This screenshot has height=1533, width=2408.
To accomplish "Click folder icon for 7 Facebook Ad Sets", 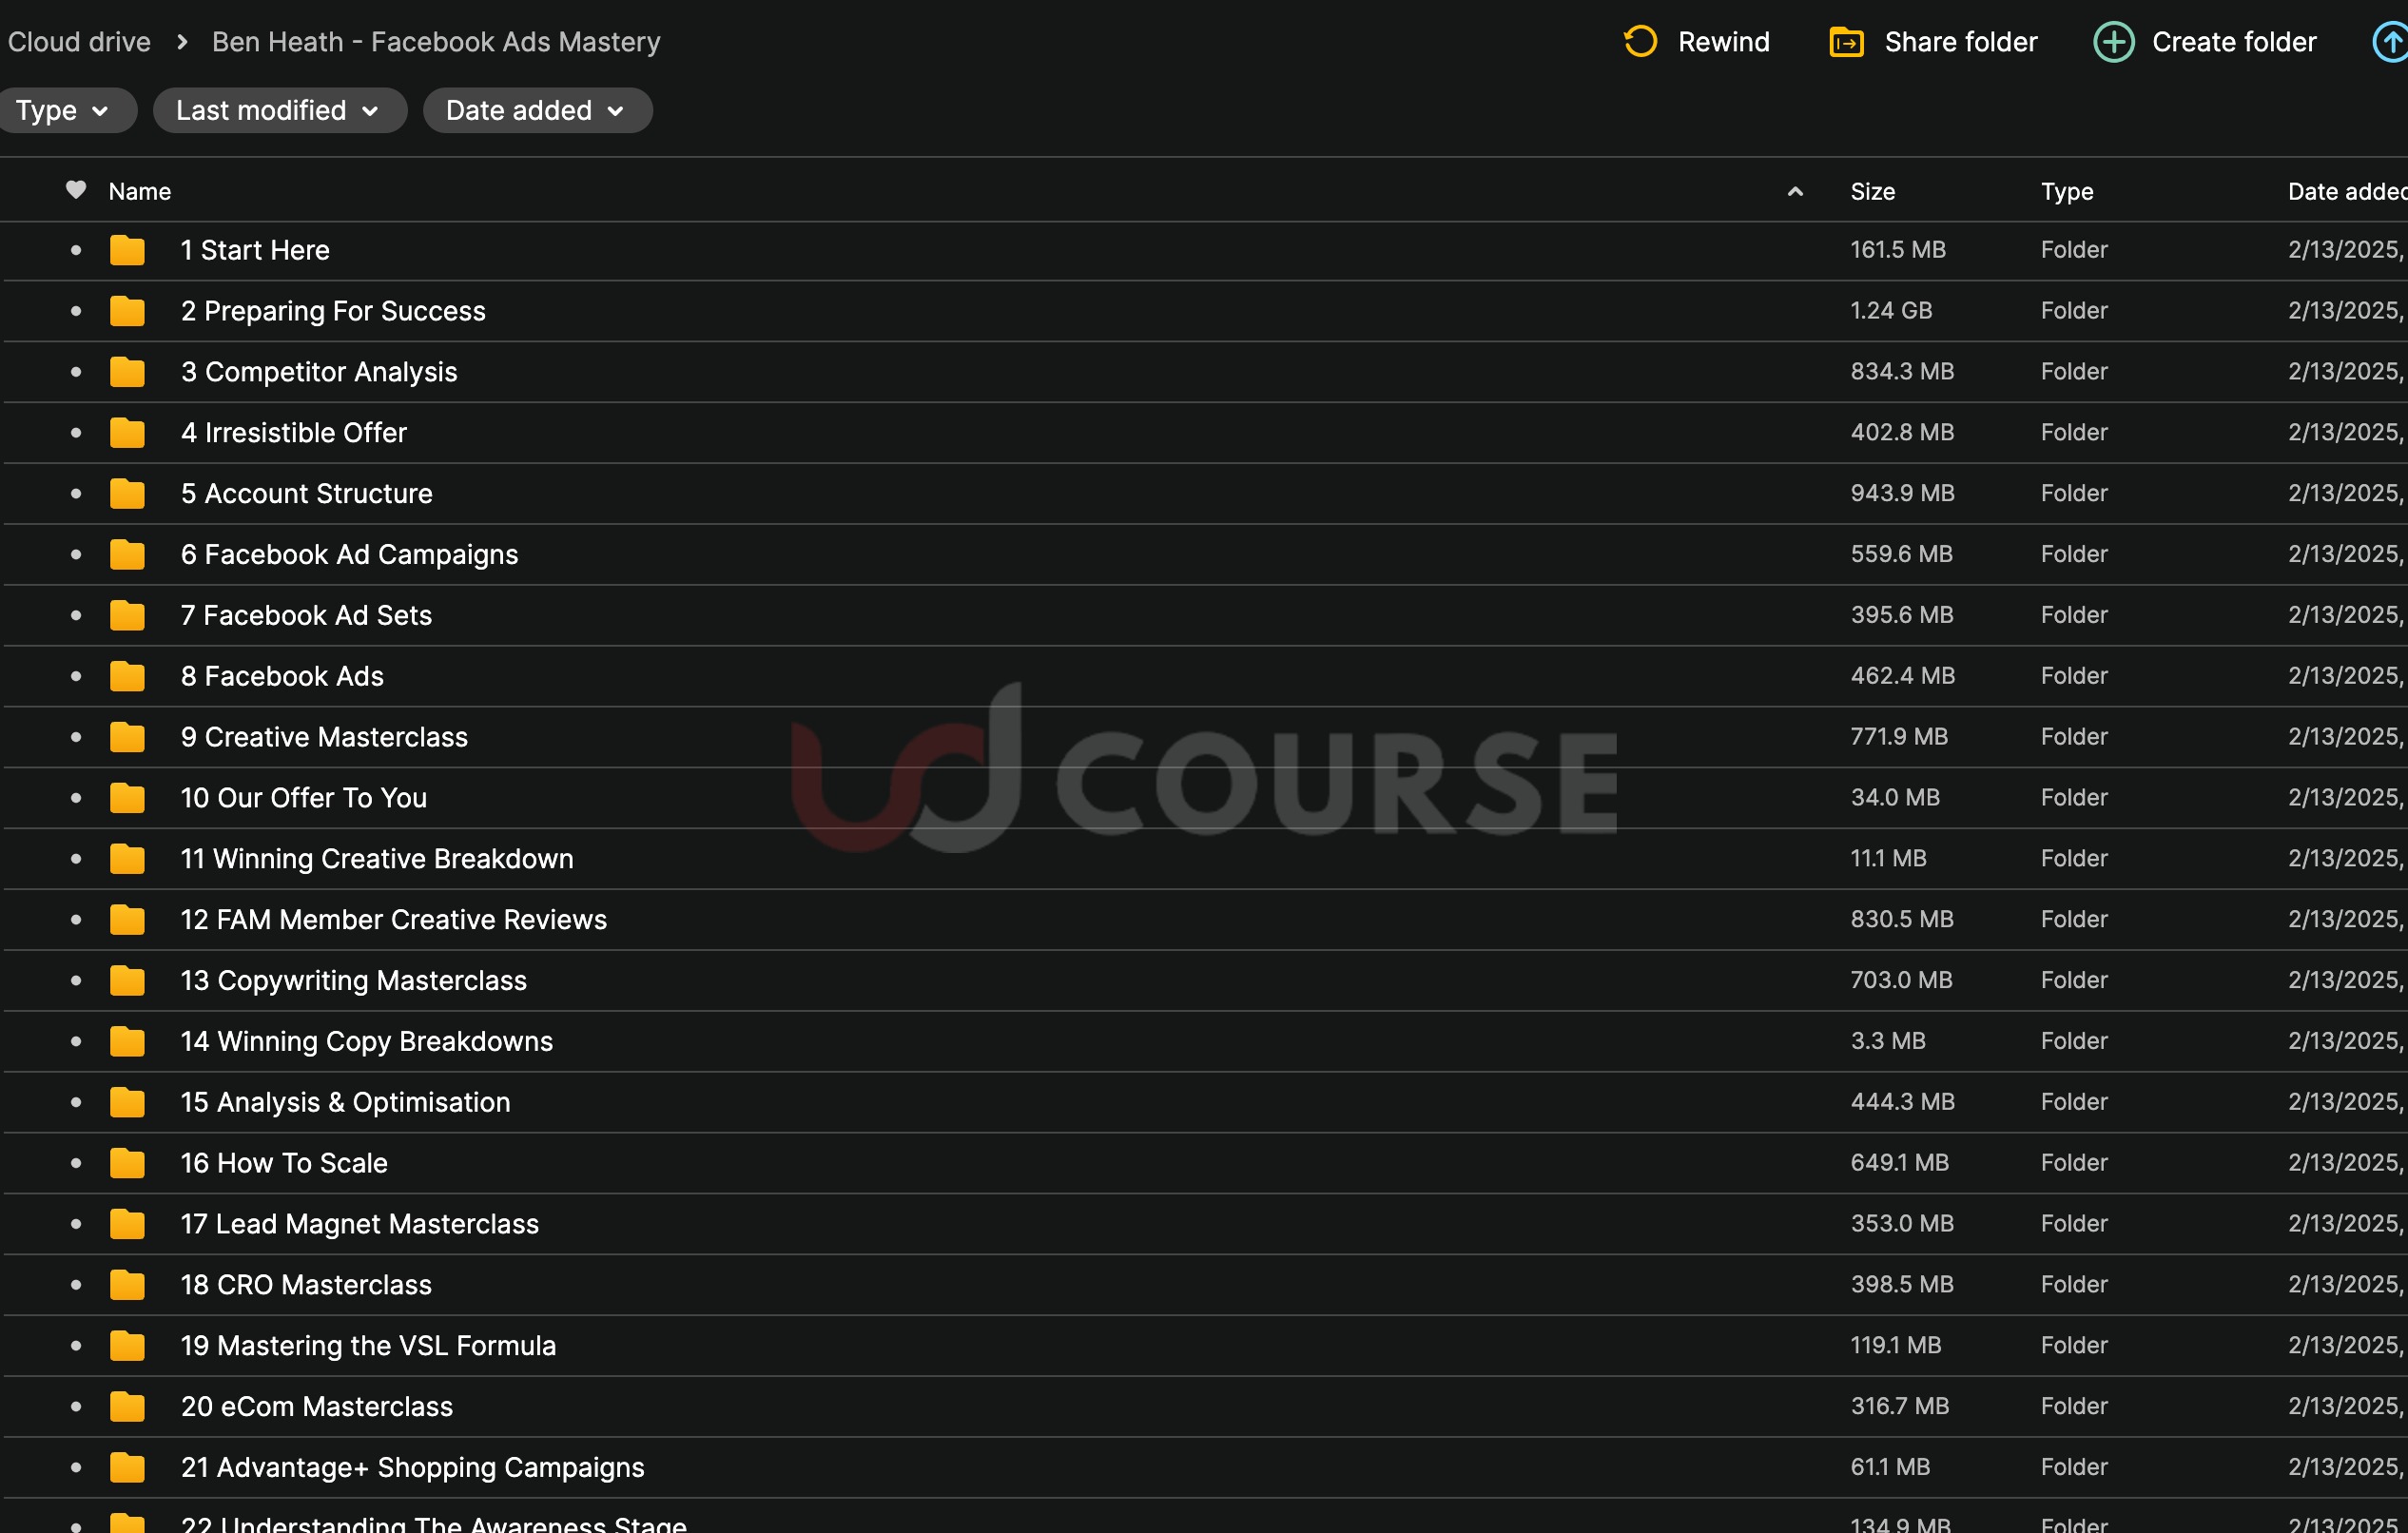I will pos(127,615).
